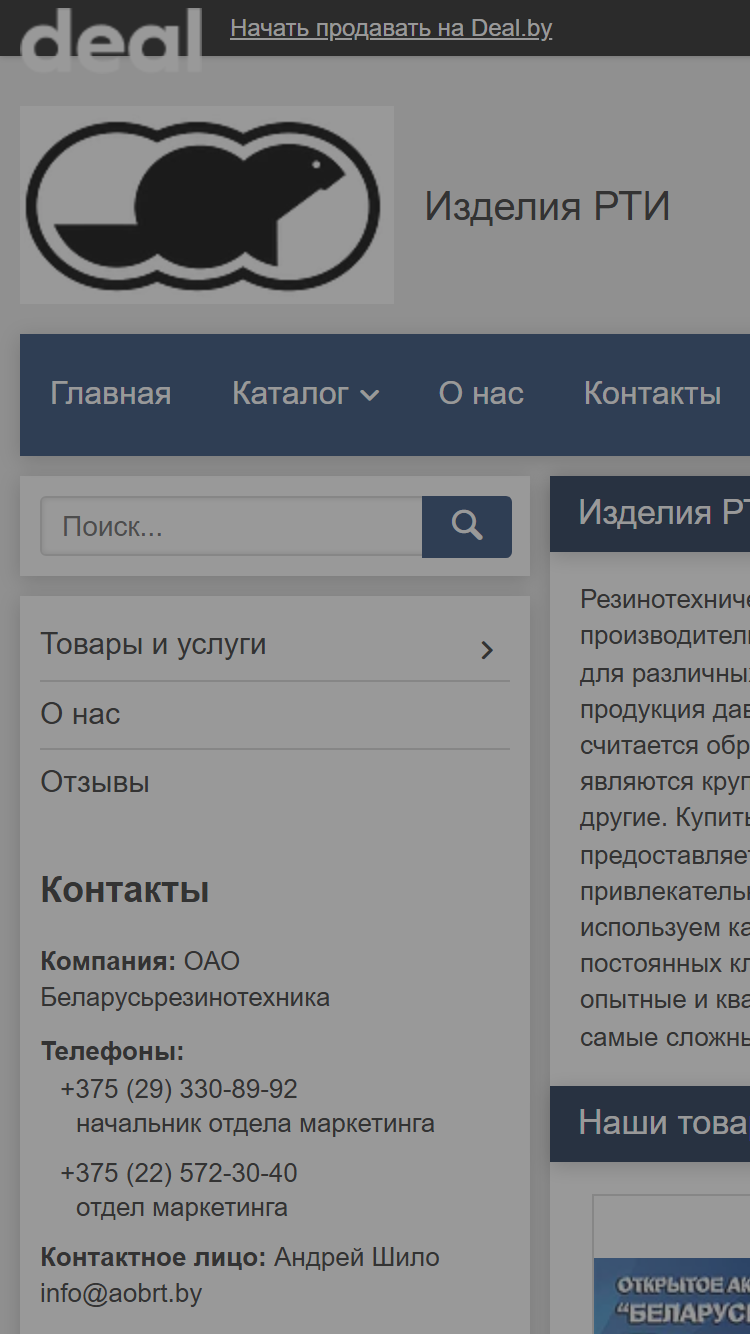Open the 'Каталог' menu item
The width and height of the screenshot is (750, 1334).
click(x=291, y=394)
